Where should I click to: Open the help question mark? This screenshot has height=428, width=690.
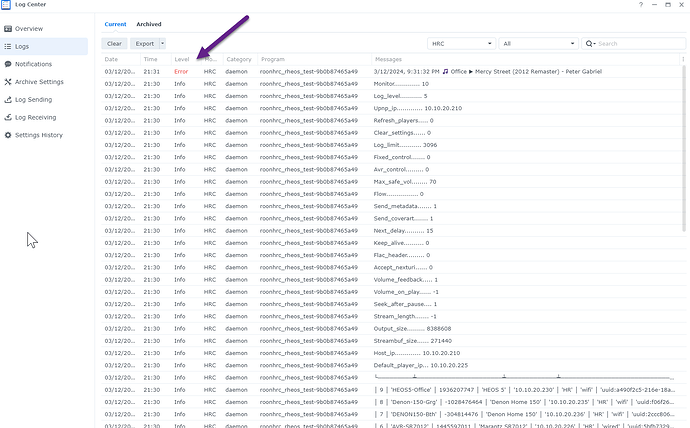click(x=641, y=4)
